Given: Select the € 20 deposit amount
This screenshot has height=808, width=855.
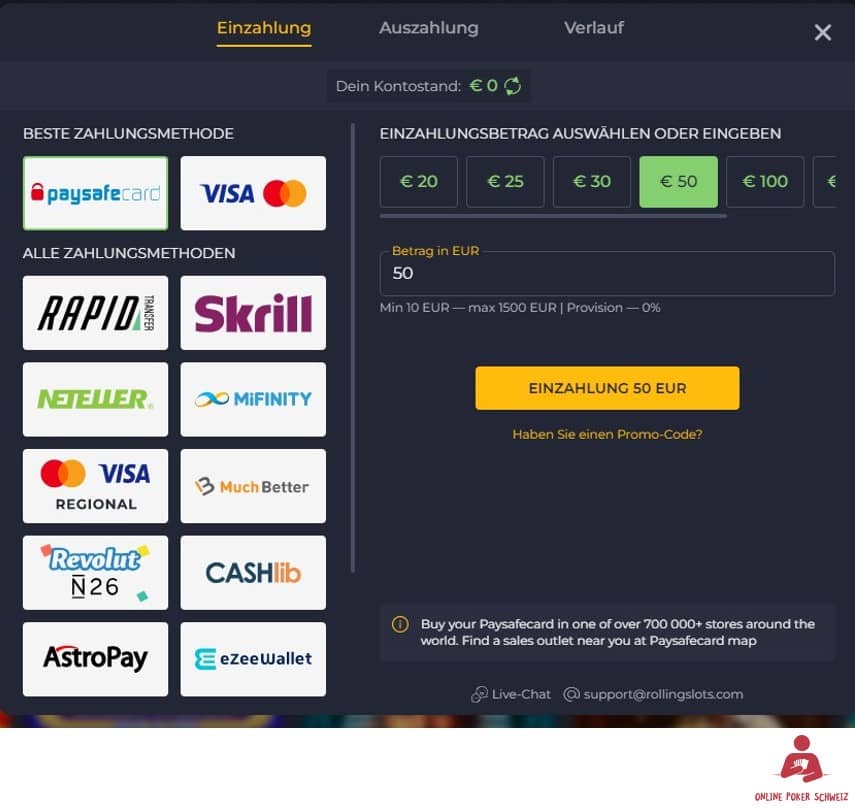Looking at the screenshot, I should [x=419, y=182].
